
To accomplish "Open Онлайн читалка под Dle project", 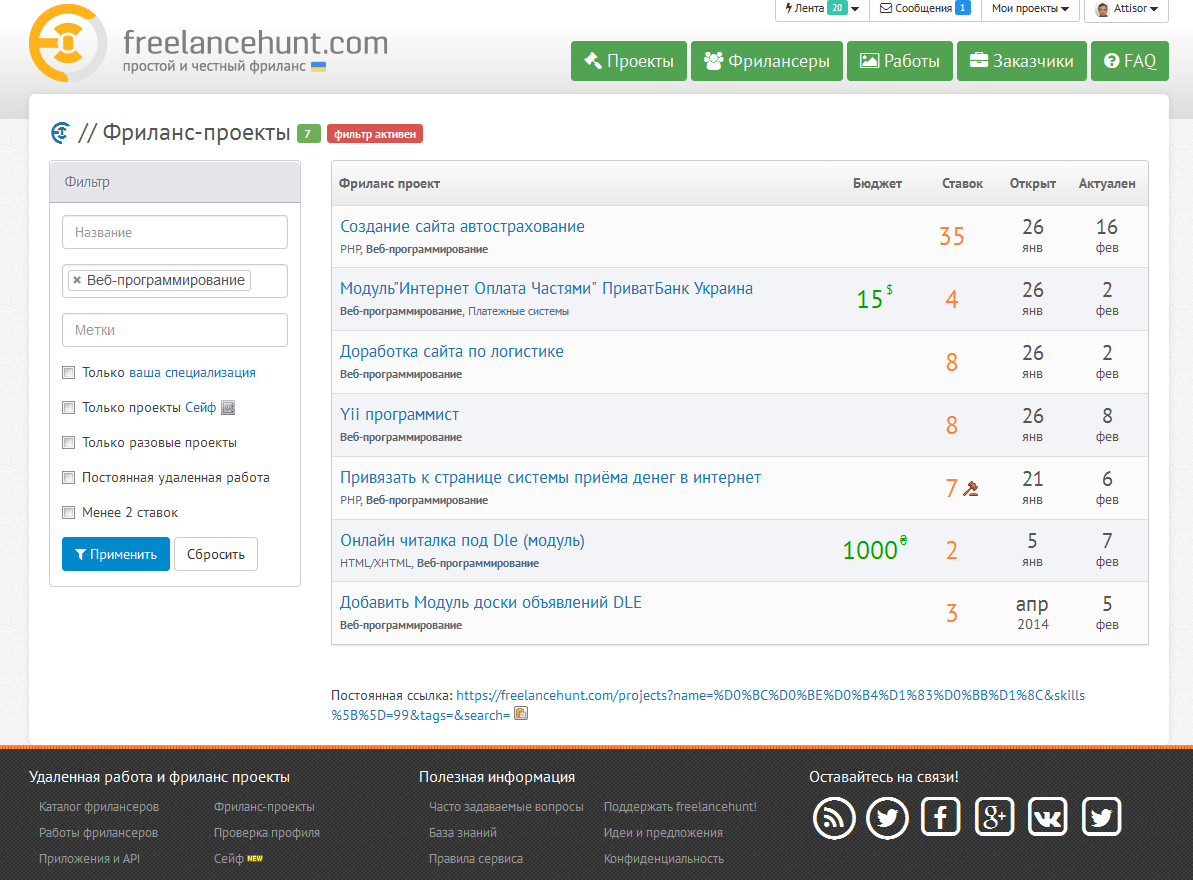I will point(462,541).
